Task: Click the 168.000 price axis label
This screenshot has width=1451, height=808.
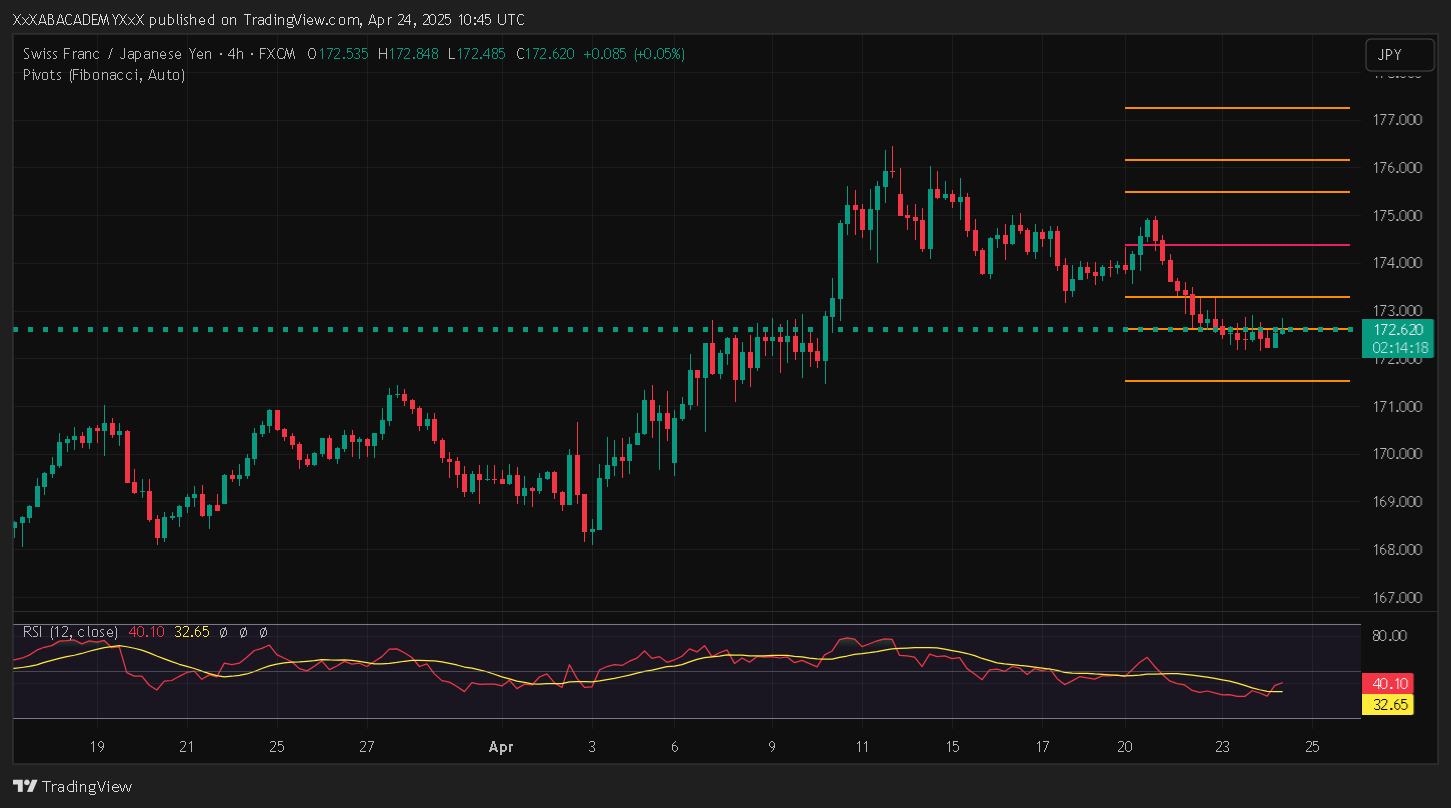Action: [1397, 550]
